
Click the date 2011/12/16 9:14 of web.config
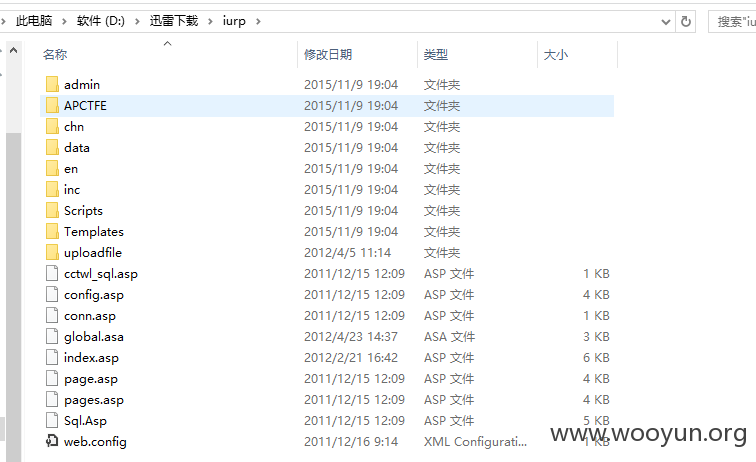tap(351, 441)
